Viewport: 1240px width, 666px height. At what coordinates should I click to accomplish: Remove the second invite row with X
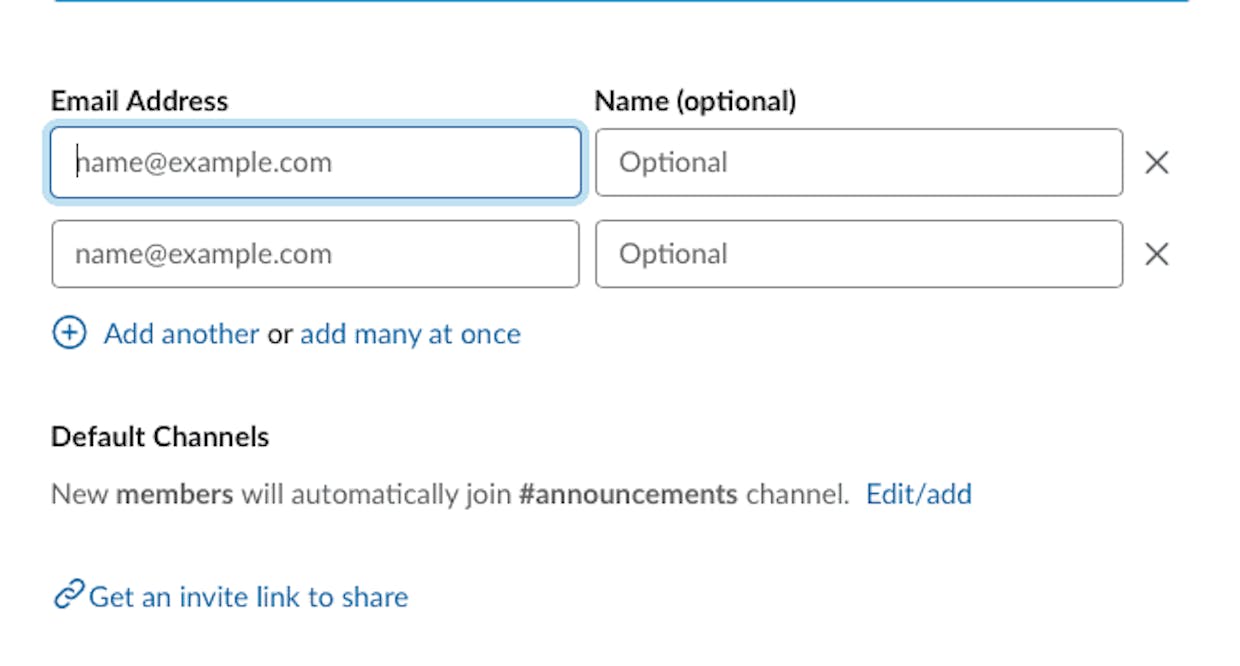point(1157,255)
